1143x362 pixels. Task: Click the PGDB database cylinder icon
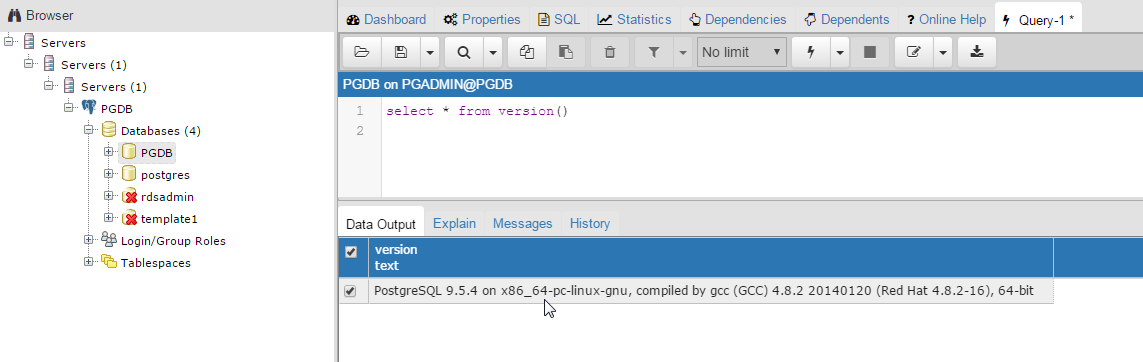[x=128, y=152]
